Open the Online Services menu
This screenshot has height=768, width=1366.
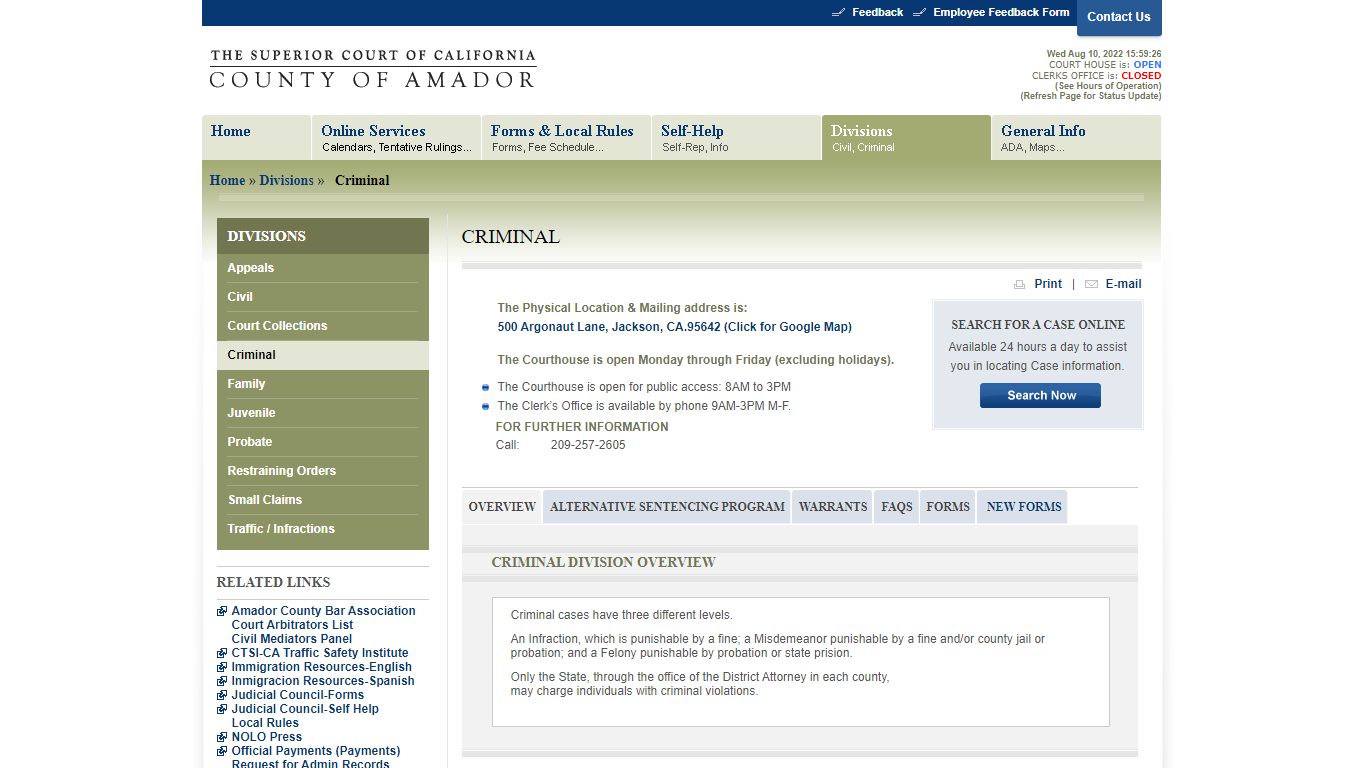(396, 138)
